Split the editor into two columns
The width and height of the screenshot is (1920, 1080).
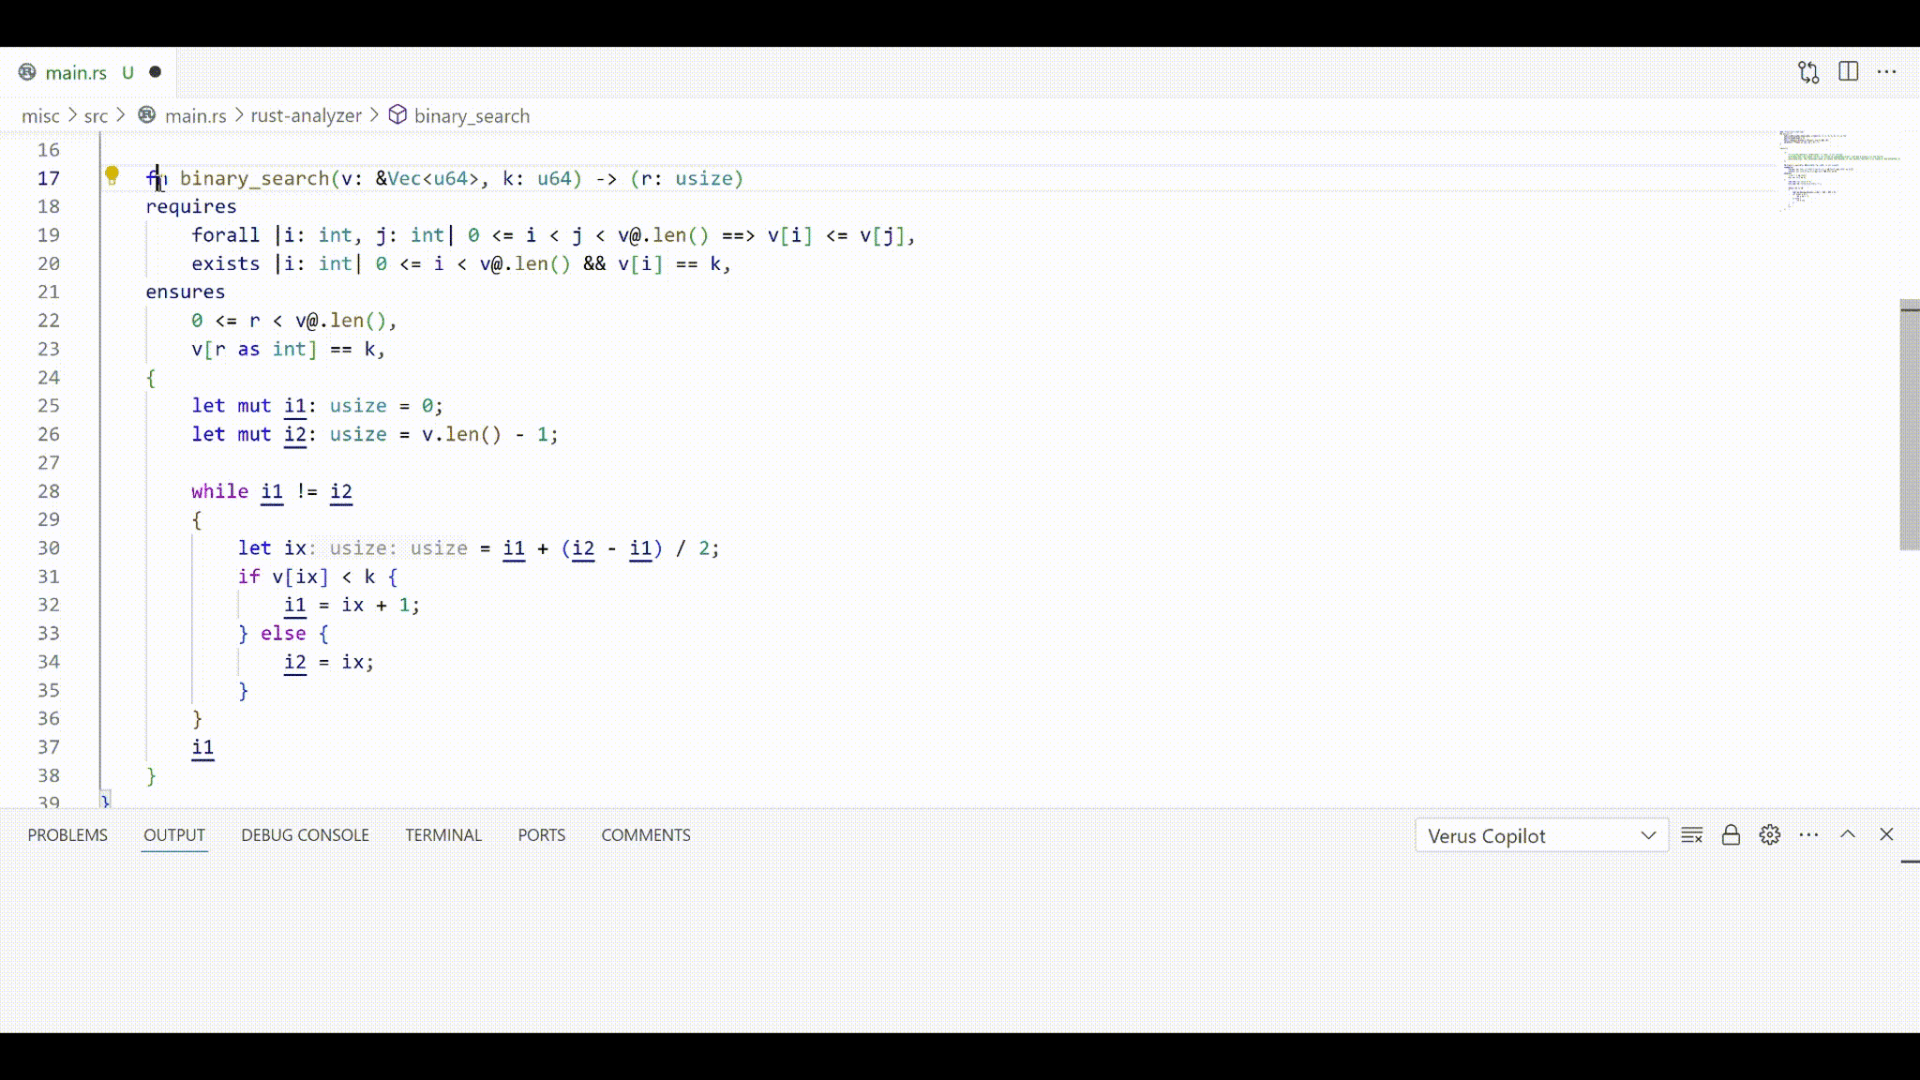(x=1848, y=71)
